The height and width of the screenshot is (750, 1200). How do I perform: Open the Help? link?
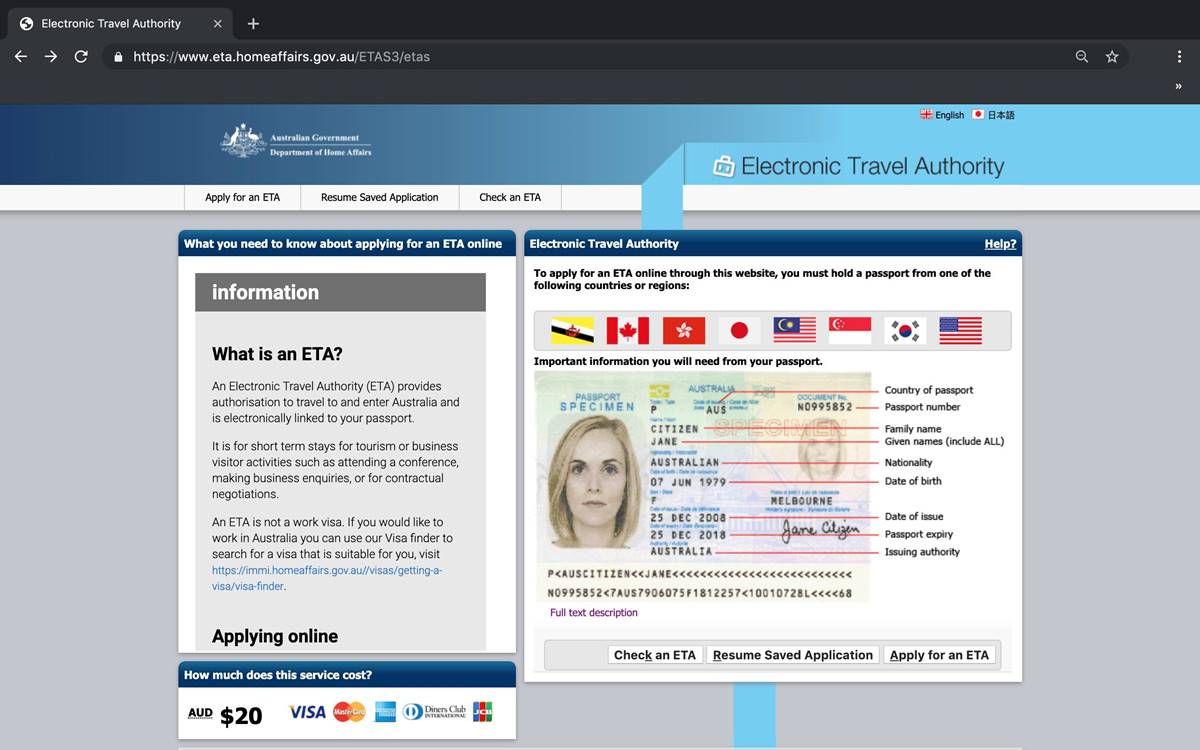1000,244
